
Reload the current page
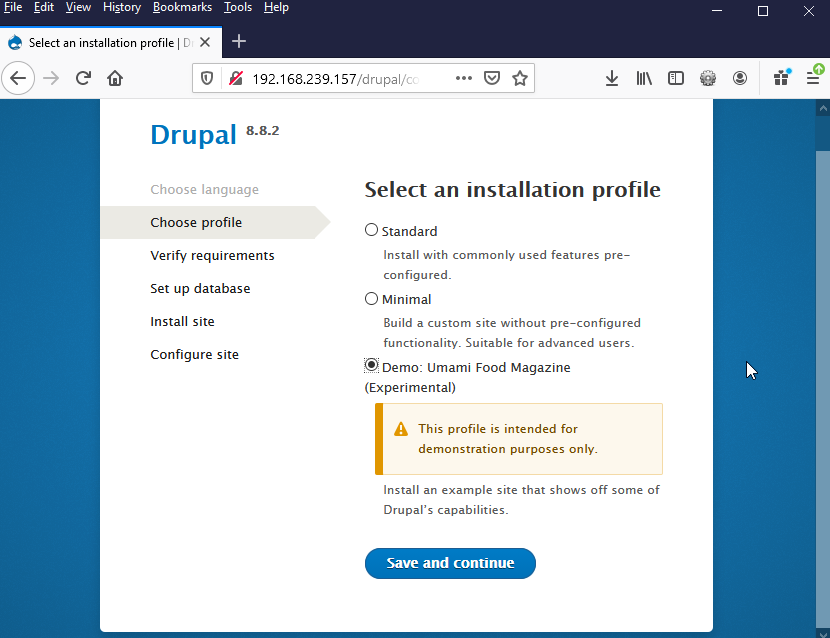coord(84,78)
